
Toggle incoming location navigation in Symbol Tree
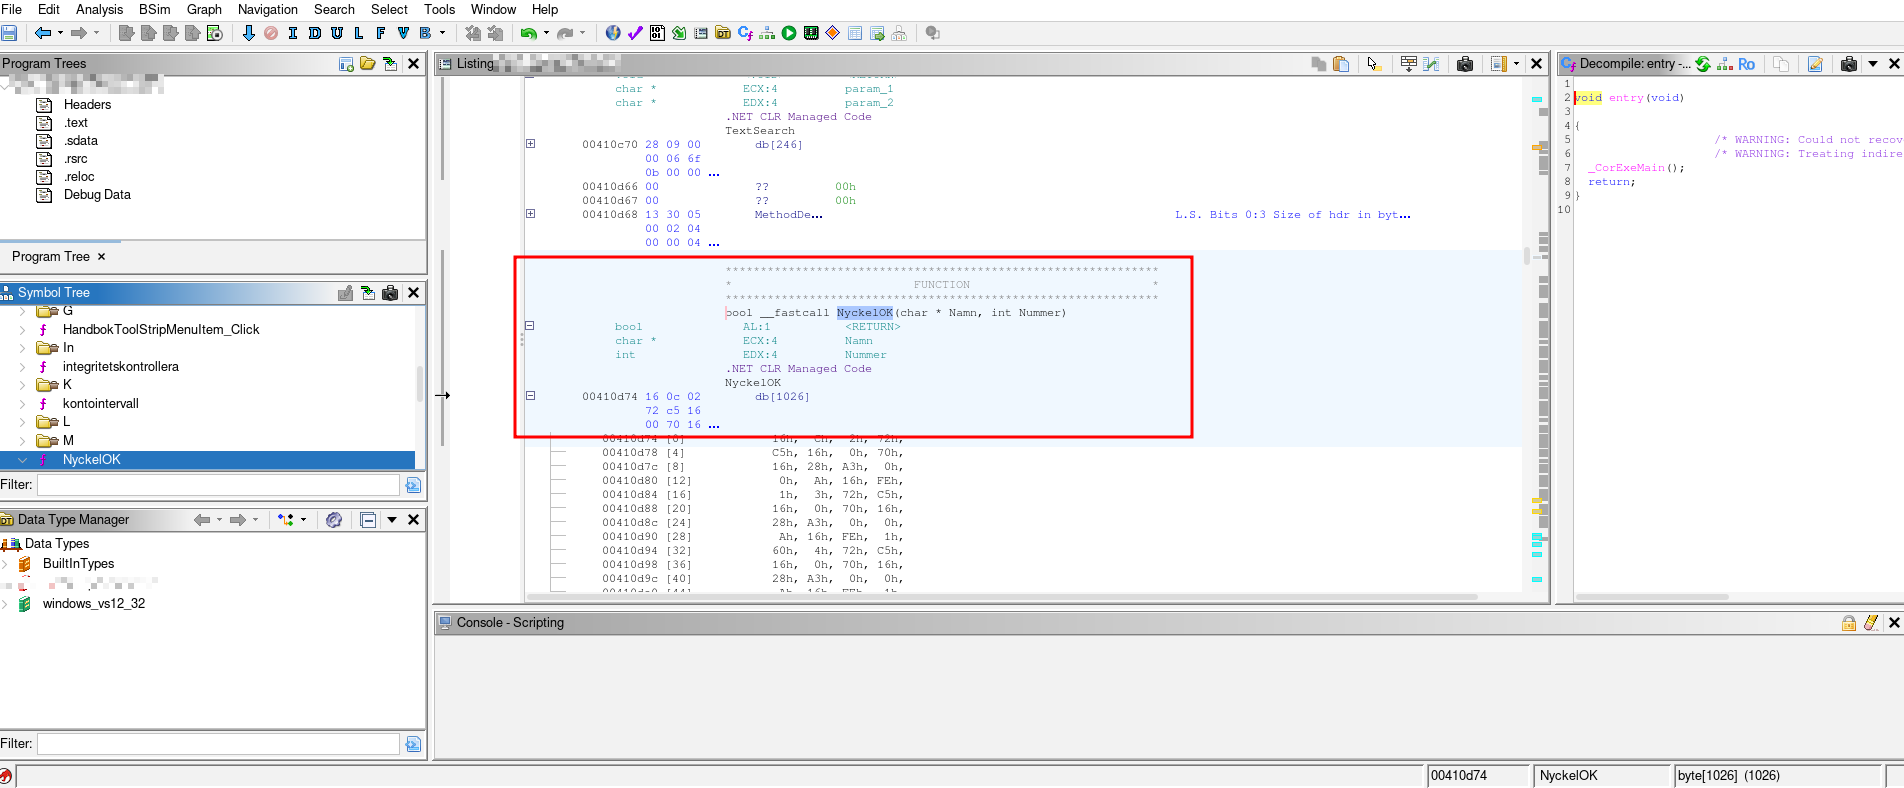point(368,293)
